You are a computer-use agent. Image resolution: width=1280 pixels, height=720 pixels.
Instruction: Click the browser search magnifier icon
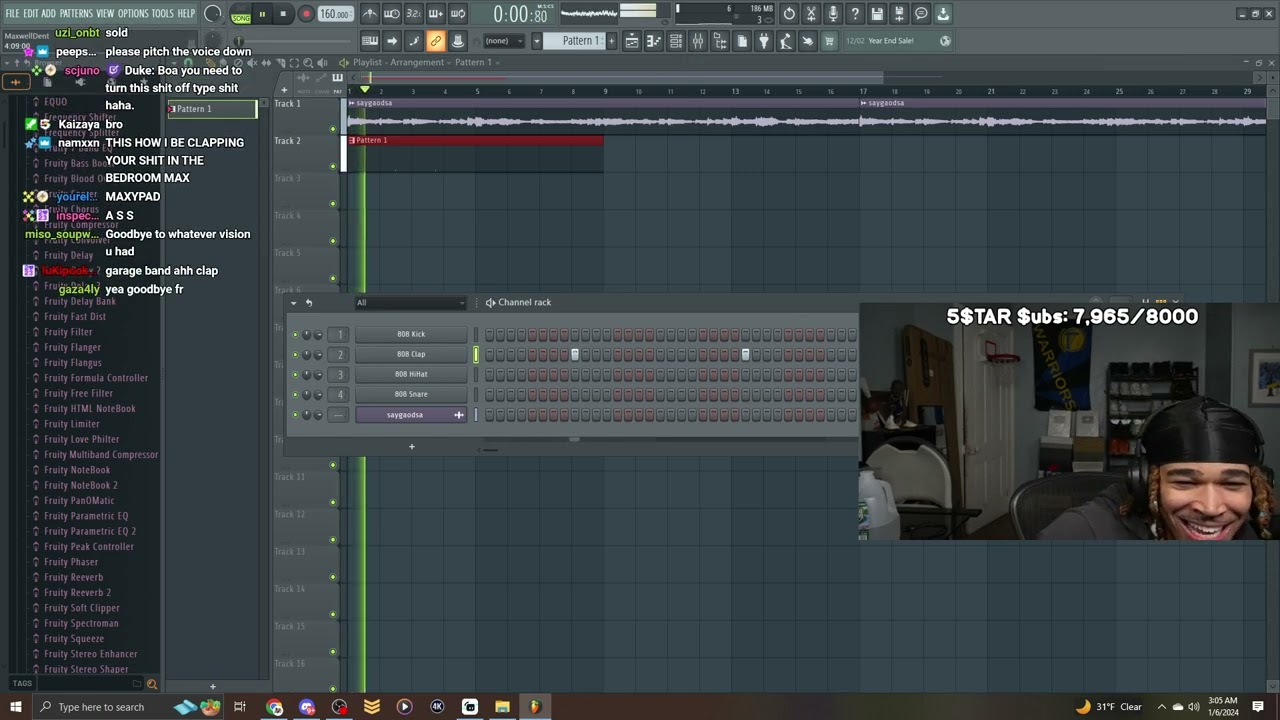coord(152,684)
